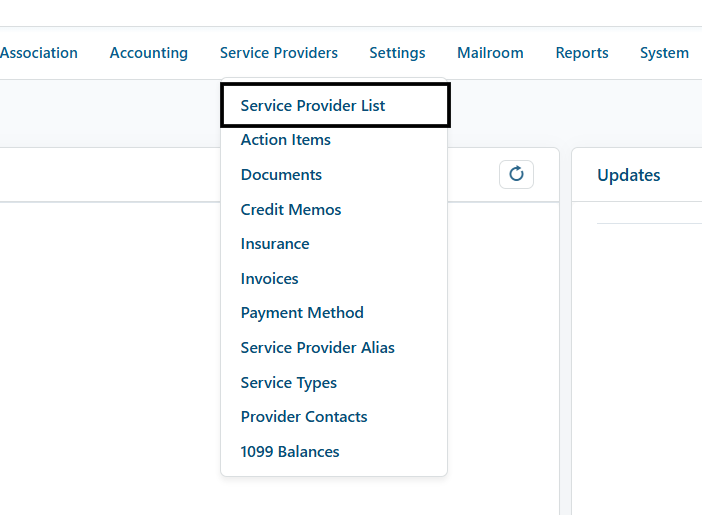
Task: Open the System navigation menu
Action: tap(664, 53)
